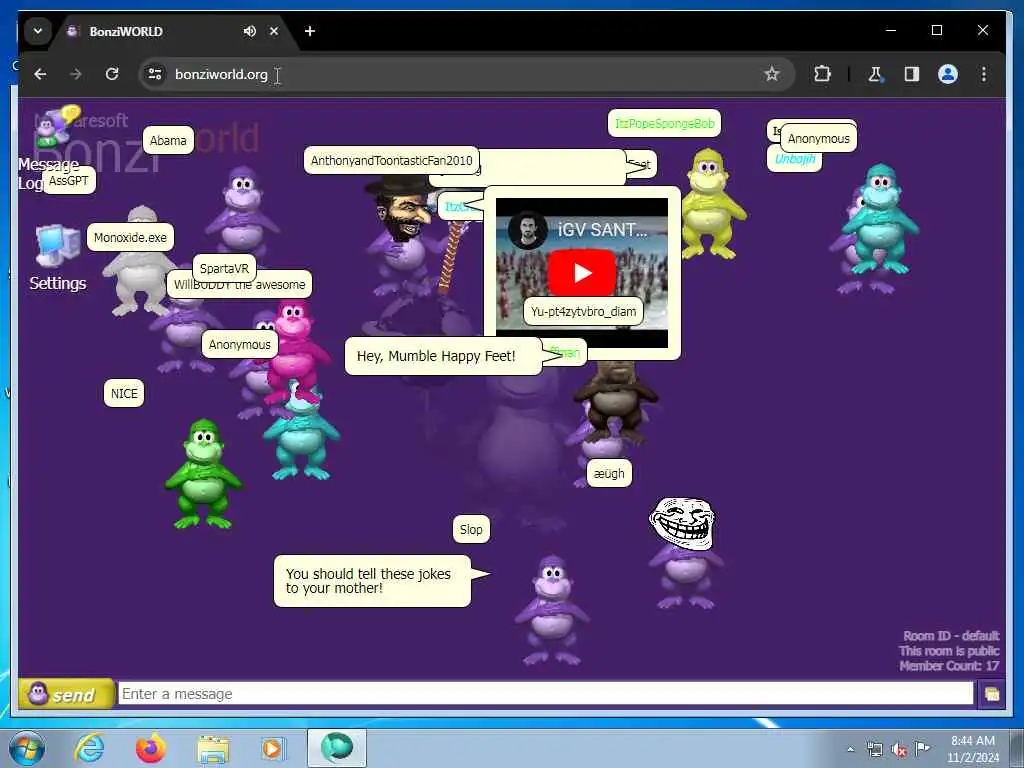The image size is (1024, 768).
Task: Launch Firefox from the taskbar
Action: coord(151,748)
